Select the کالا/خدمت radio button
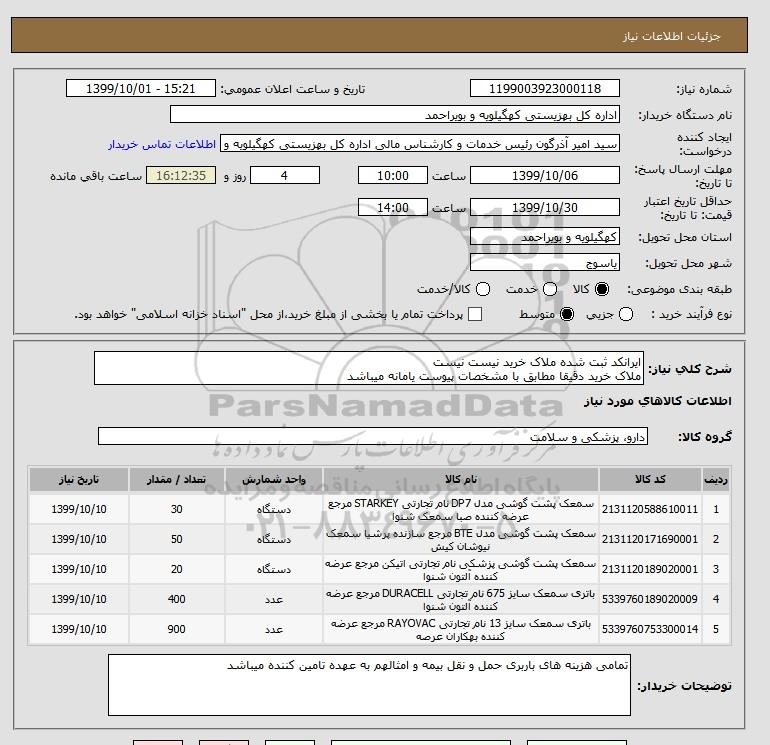770x745 pixels. 483,289
